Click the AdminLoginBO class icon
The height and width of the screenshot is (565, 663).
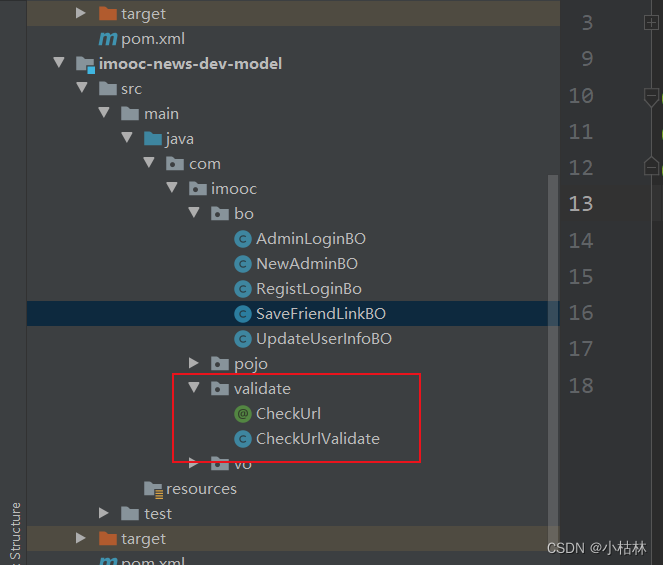pos(243,239)
